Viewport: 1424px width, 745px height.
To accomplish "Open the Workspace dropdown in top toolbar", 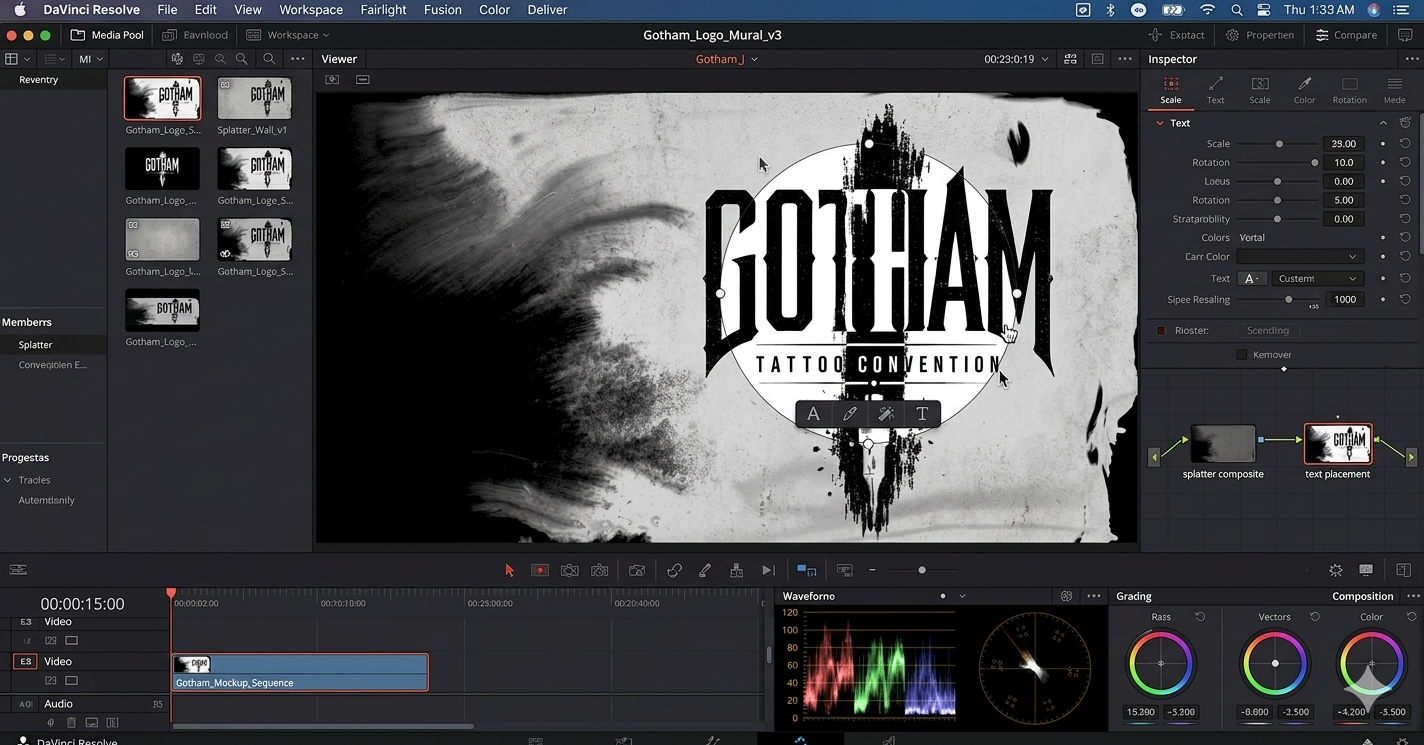I will [288, 35].
